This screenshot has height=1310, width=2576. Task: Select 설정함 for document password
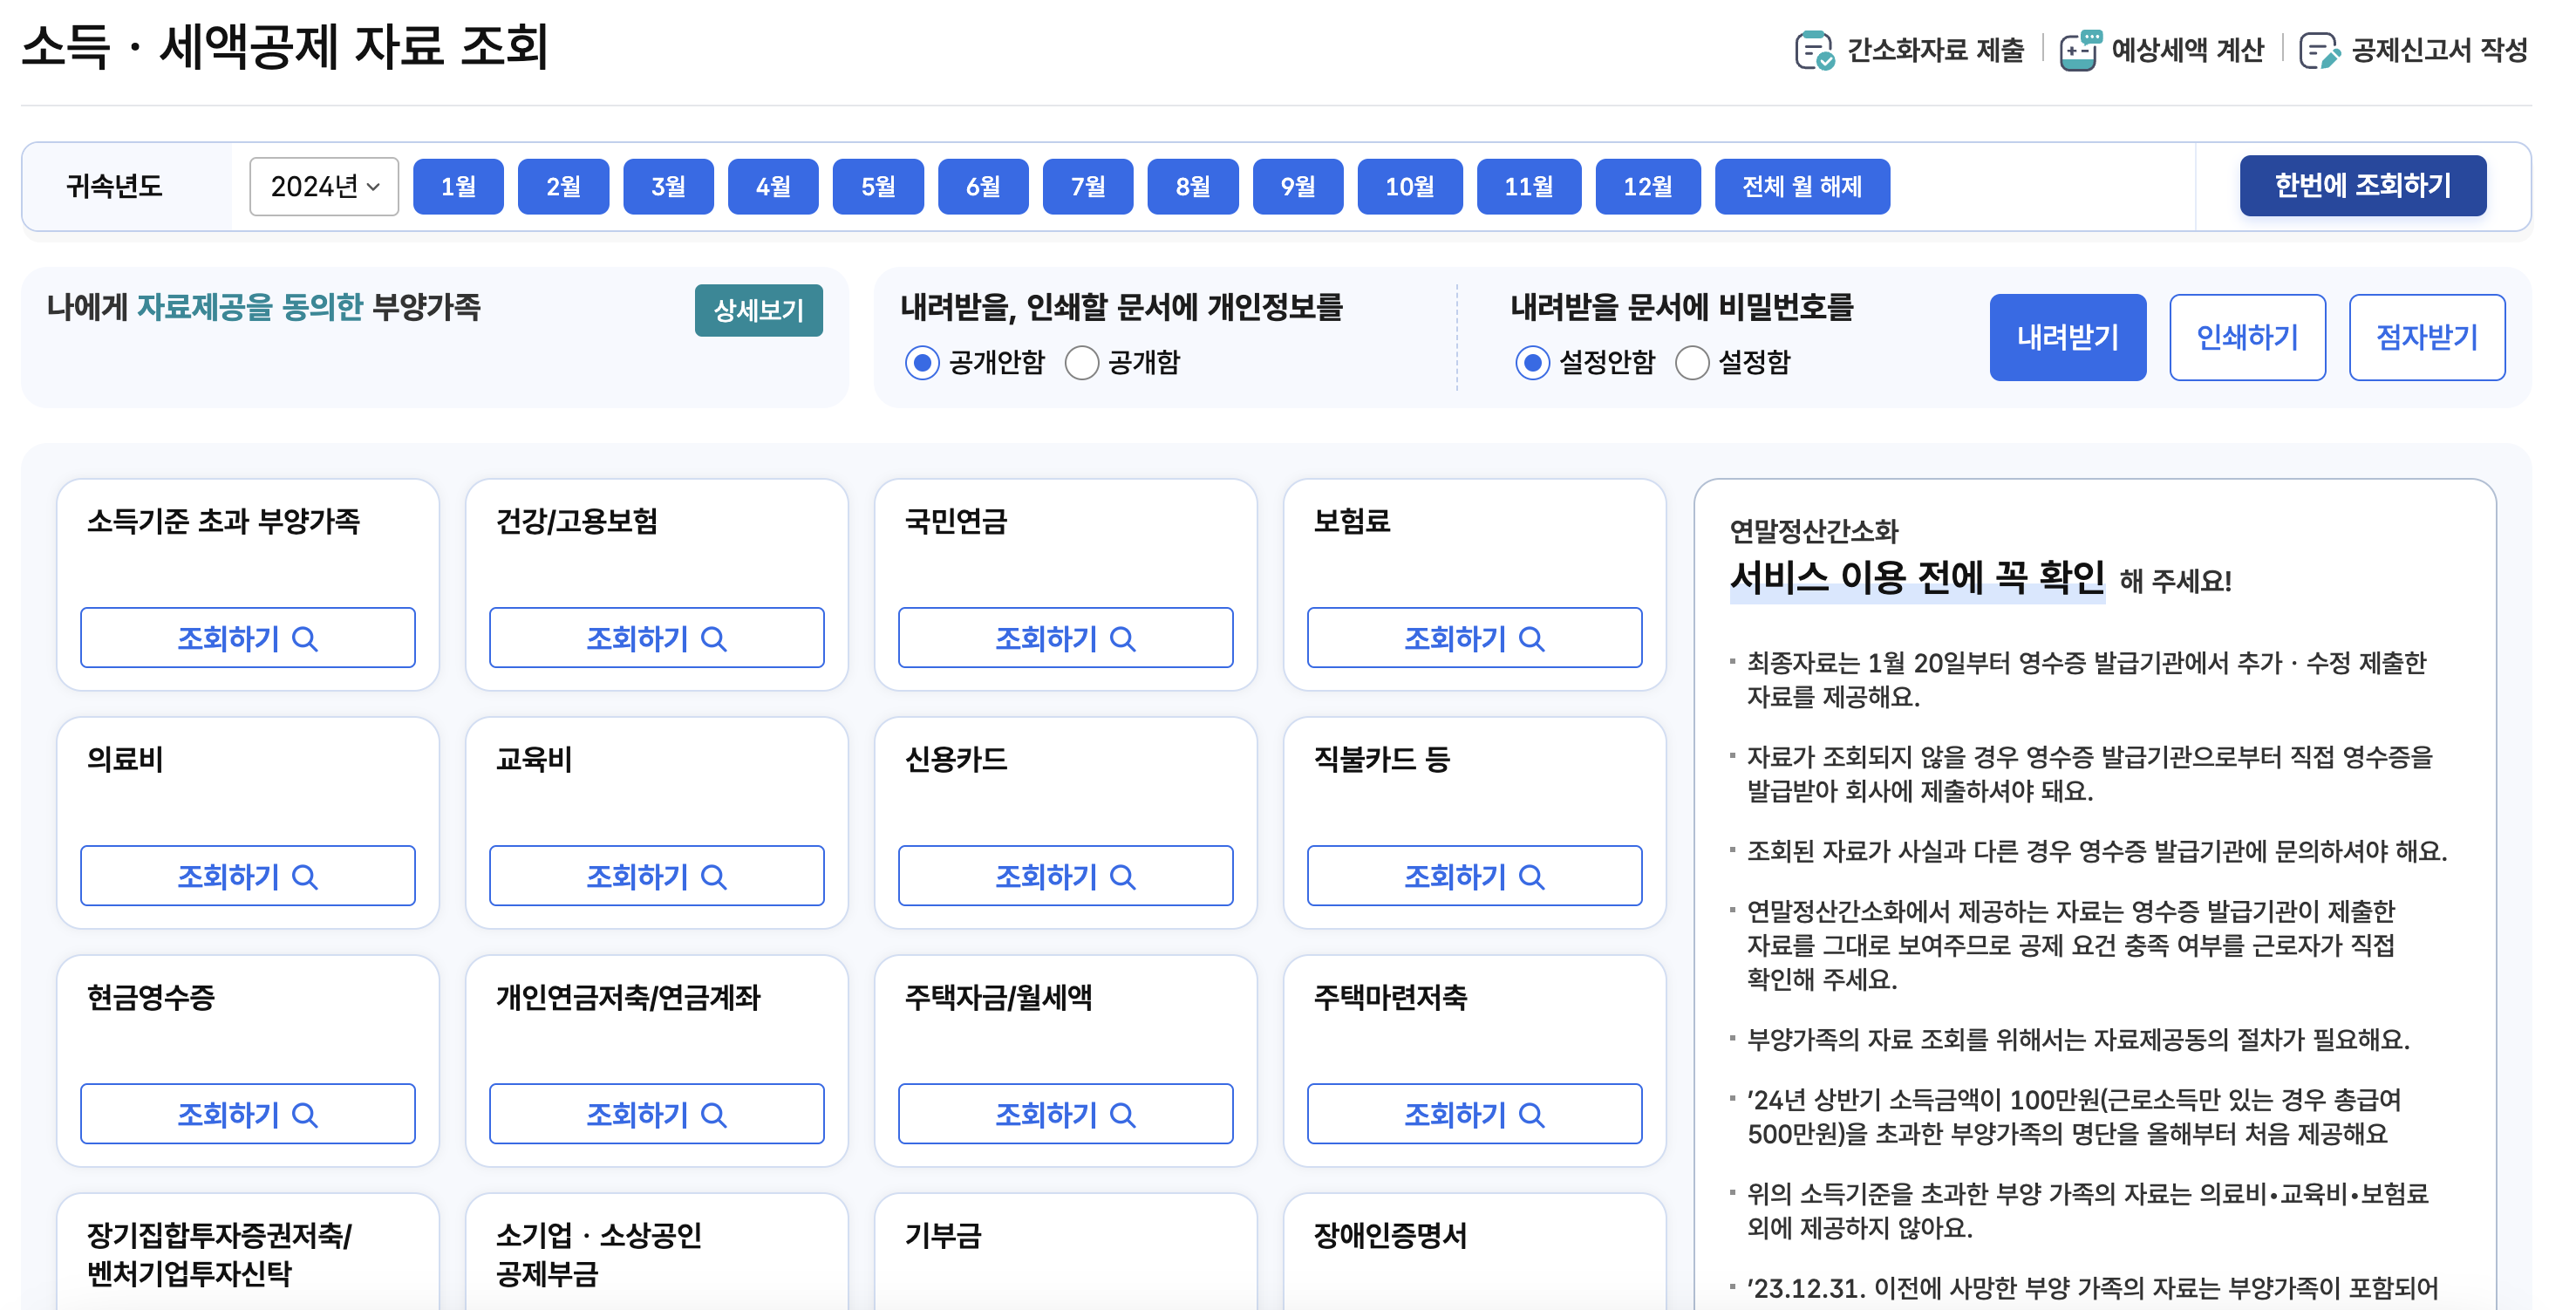pos(1692,362)
